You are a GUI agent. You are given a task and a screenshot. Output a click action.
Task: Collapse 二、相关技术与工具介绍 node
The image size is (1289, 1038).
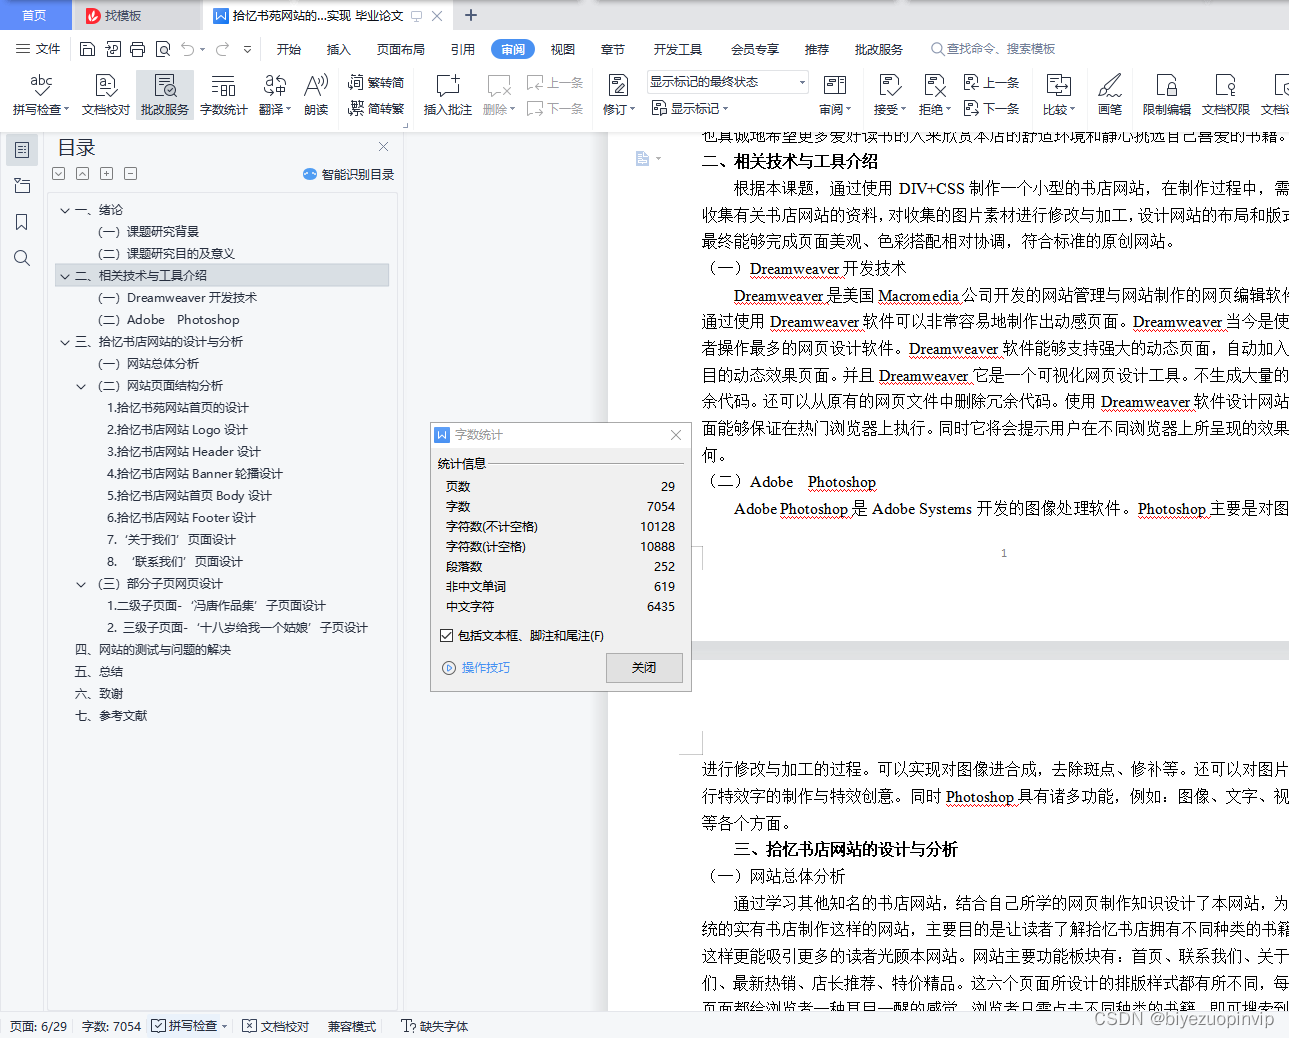tap(65, 276)
